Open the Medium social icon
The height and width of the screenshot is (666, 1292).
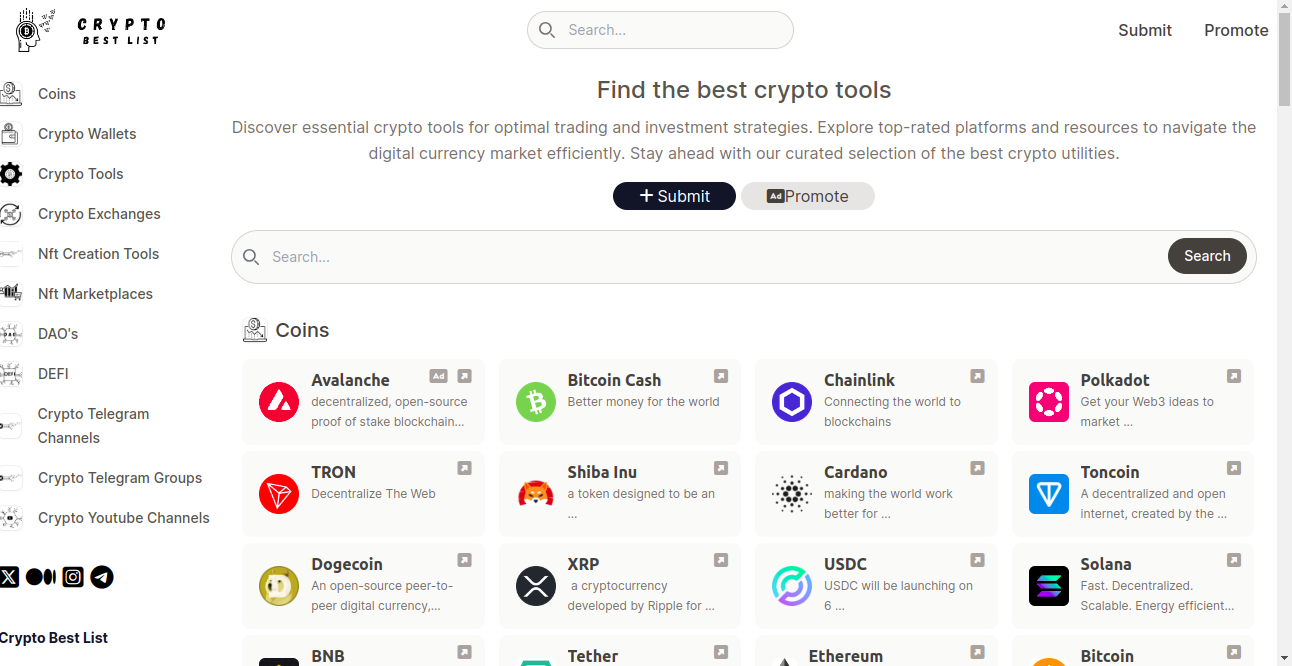click(x=40, y=577)
